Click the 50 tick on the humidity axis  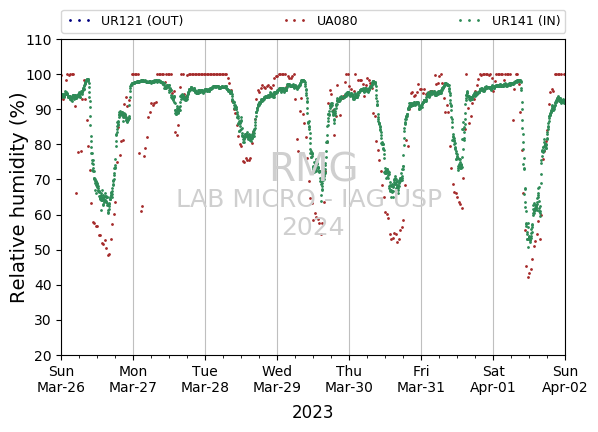(43, 251)
